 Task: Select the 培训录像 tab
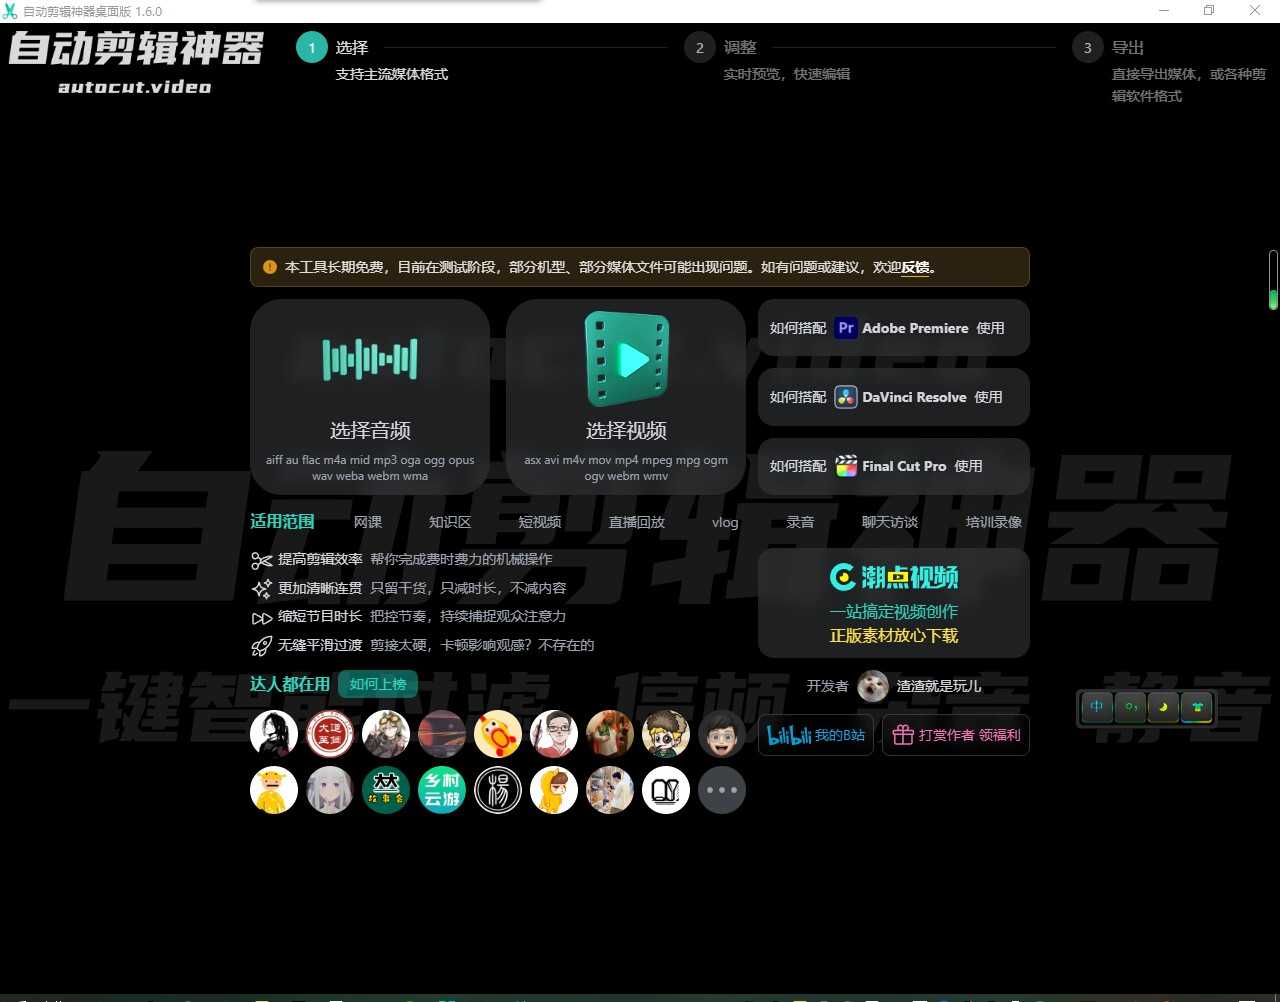click(994, 522)
